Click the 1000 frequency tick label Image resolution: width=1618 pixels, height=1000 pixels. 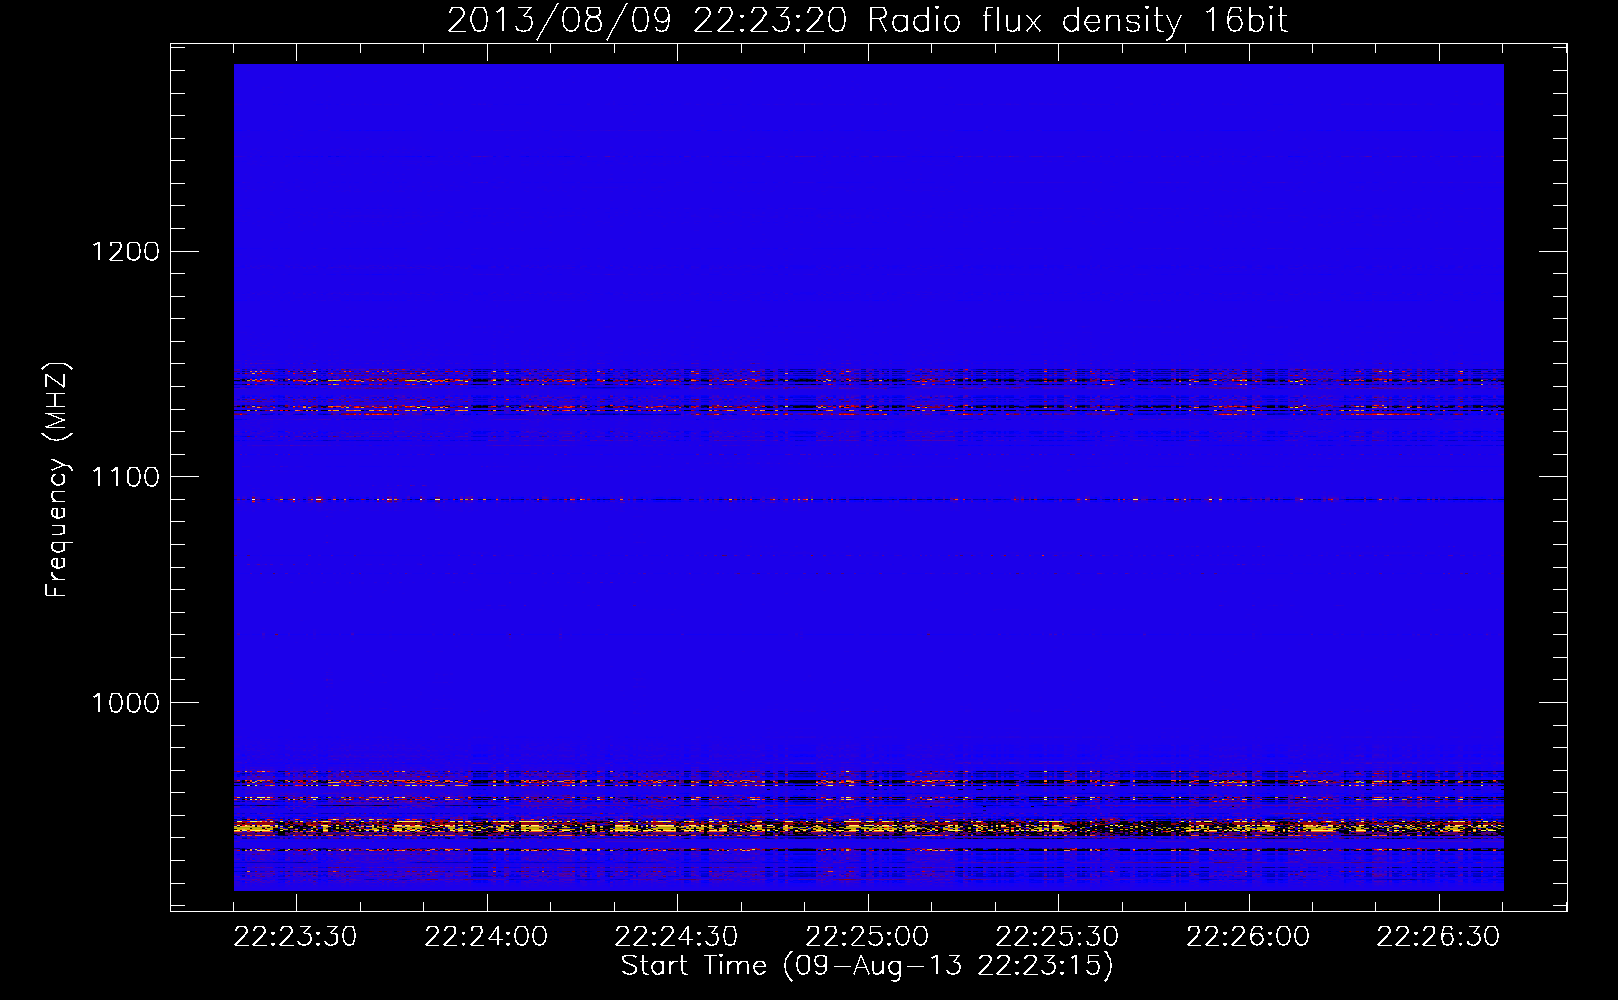pos(125,703)
